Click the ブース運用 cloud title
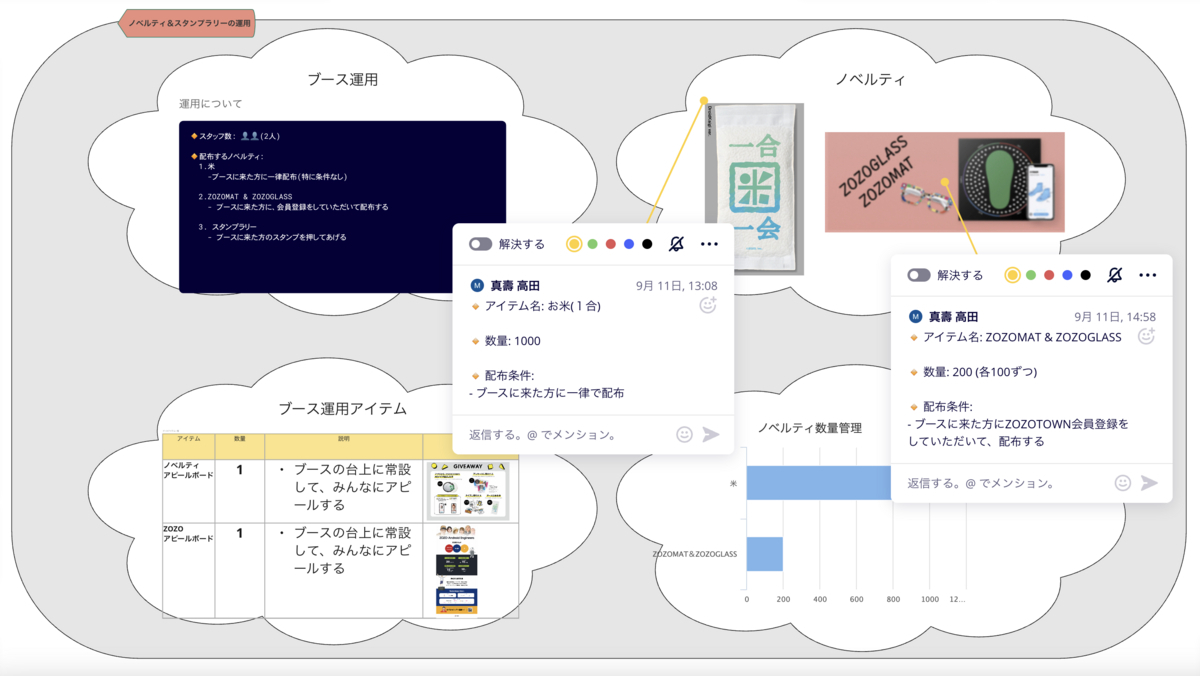Viewport: 1200px width, 676px height. [342, 79]
